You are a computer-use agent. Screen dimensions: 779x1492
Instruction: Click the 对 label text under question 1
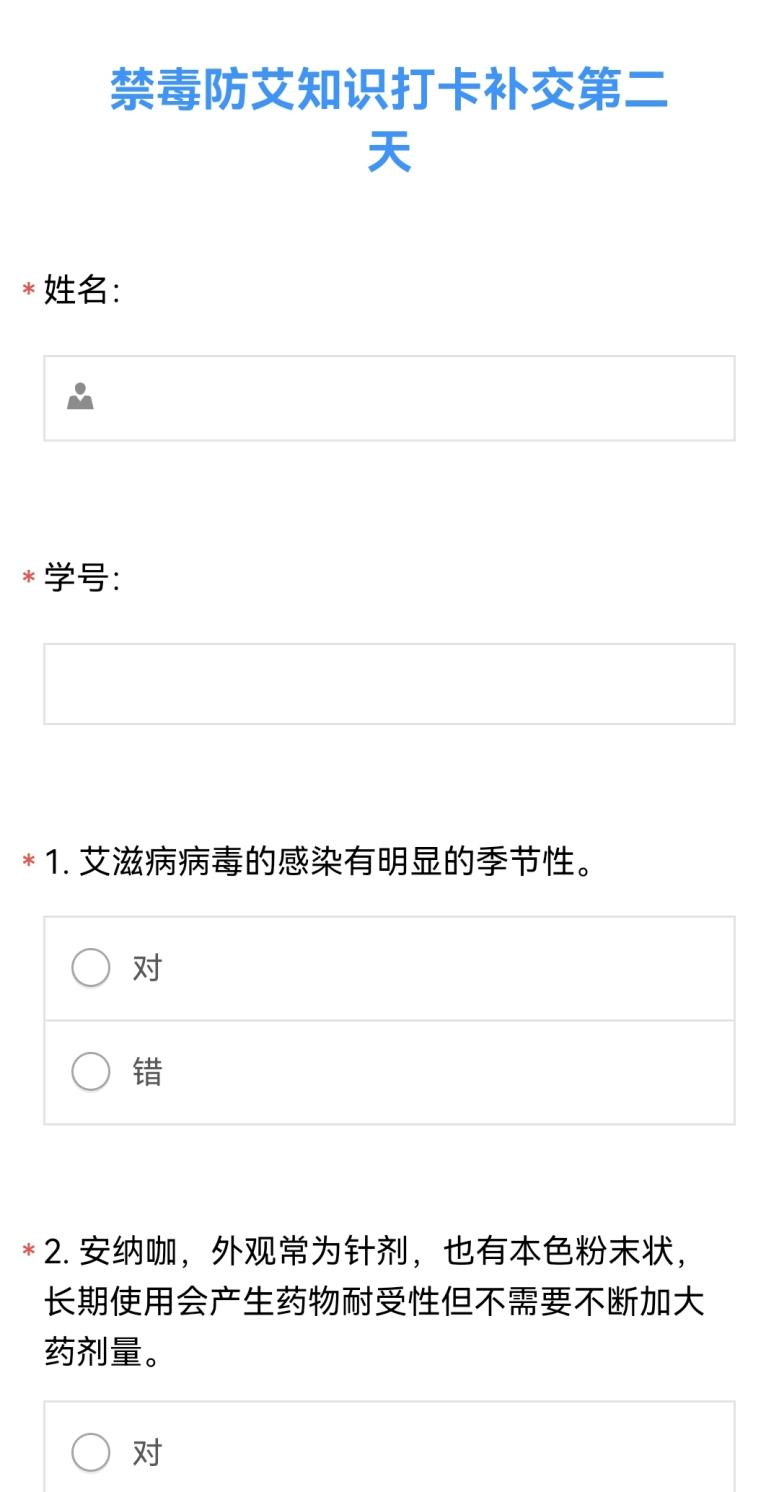(x=147, y=968)
